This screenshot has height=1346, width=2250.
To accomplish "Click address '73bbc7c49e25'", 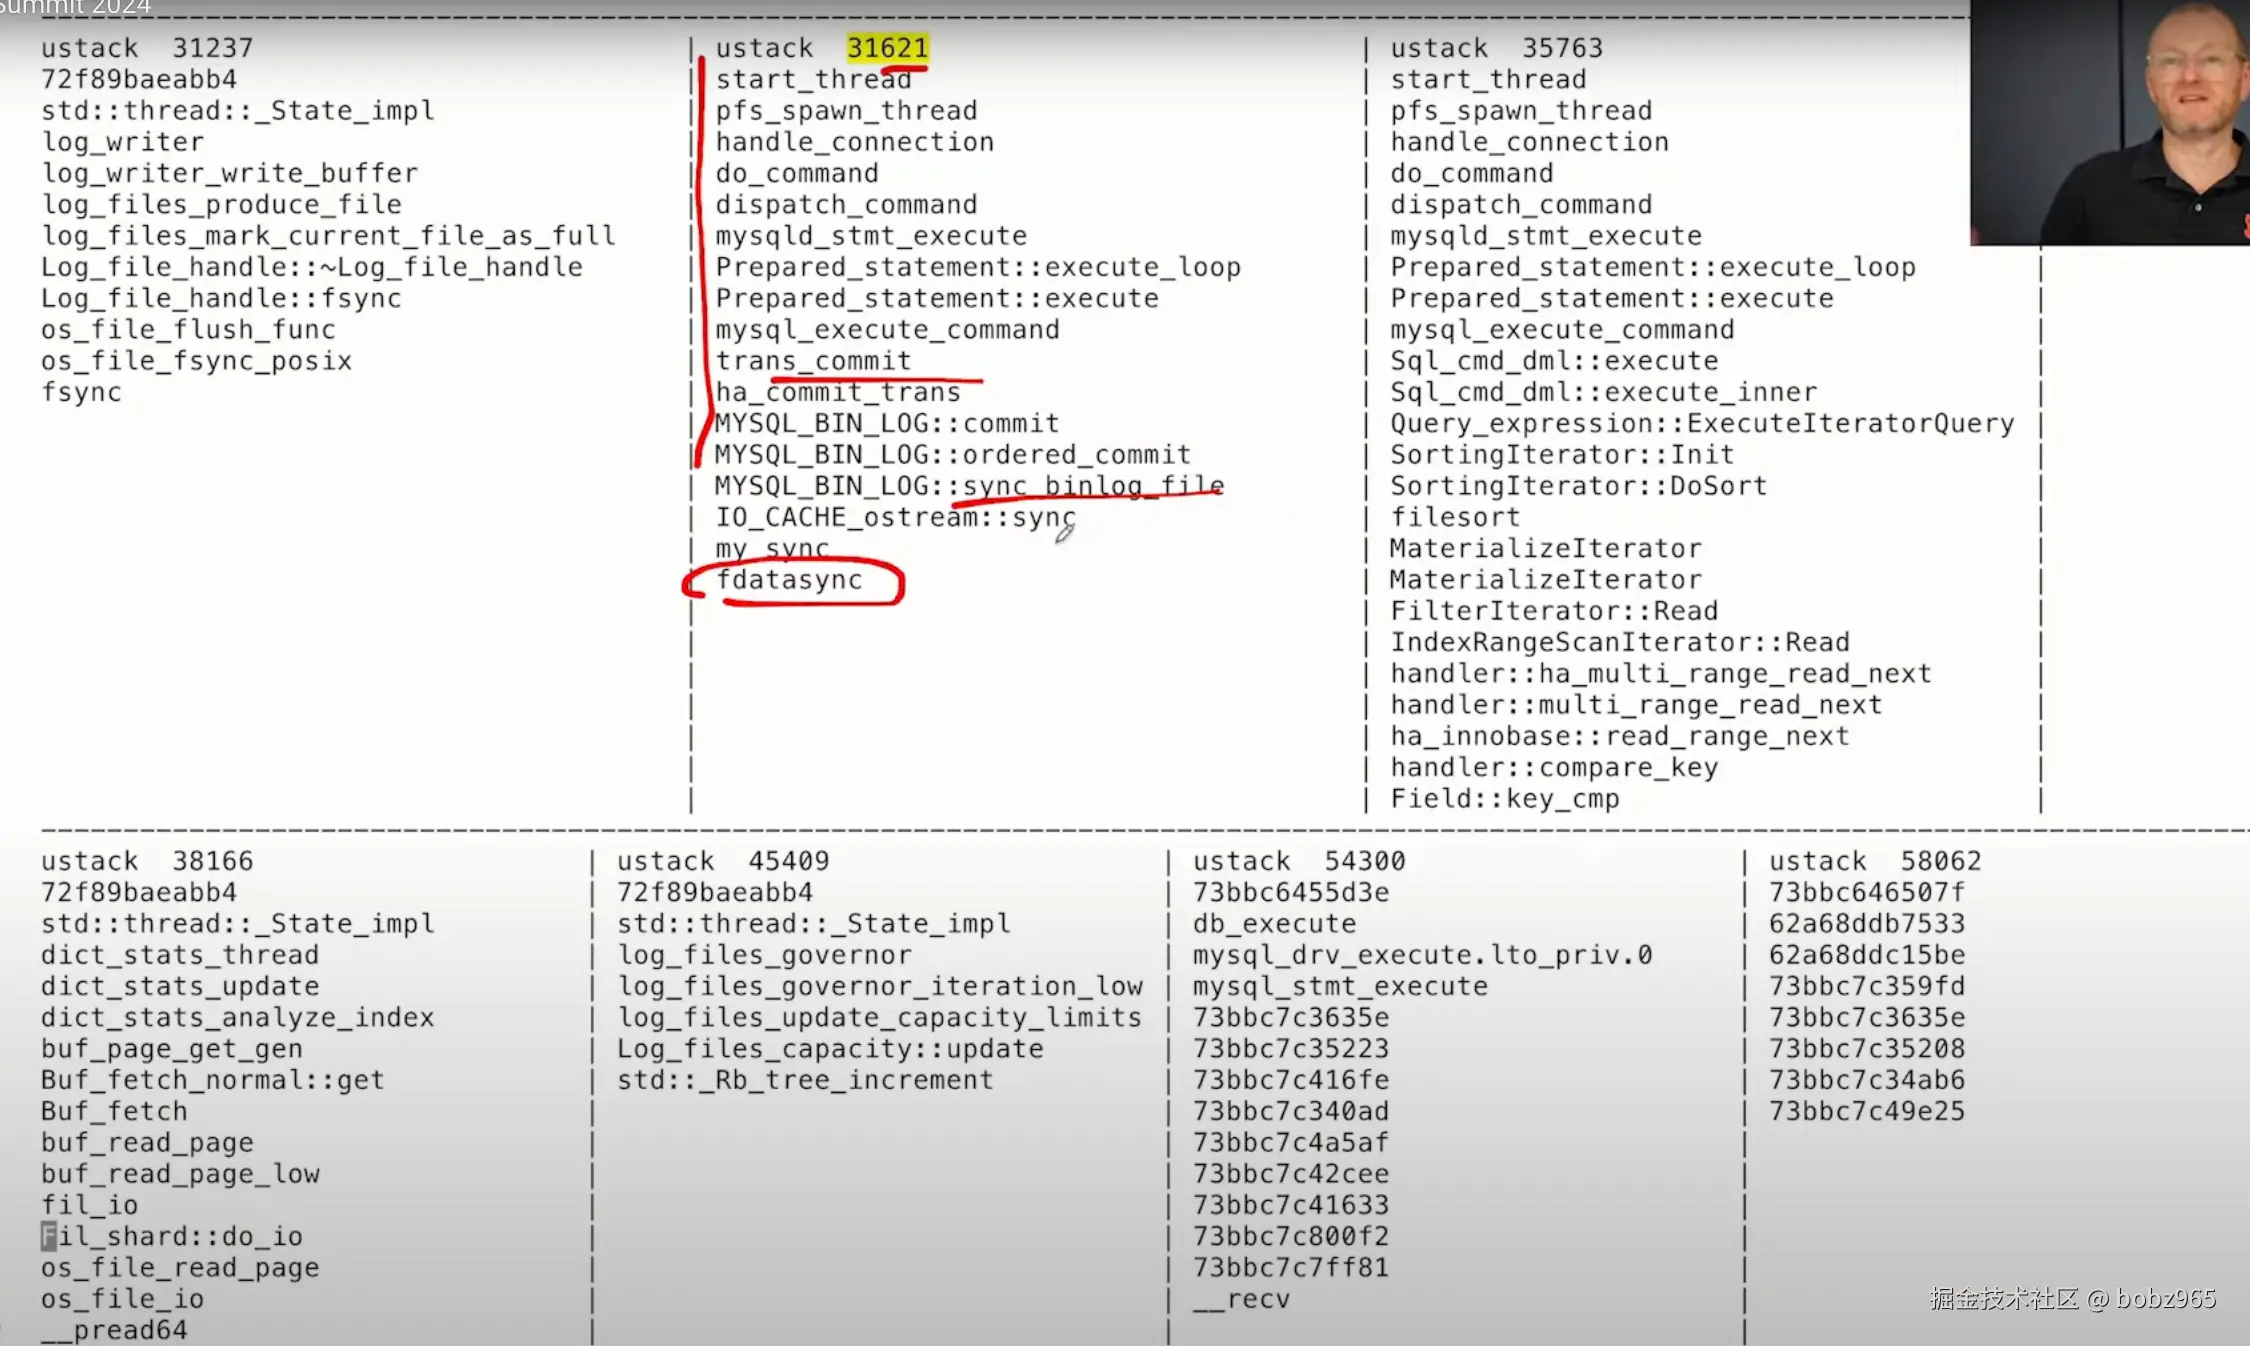I will tap(1867, 1111).
